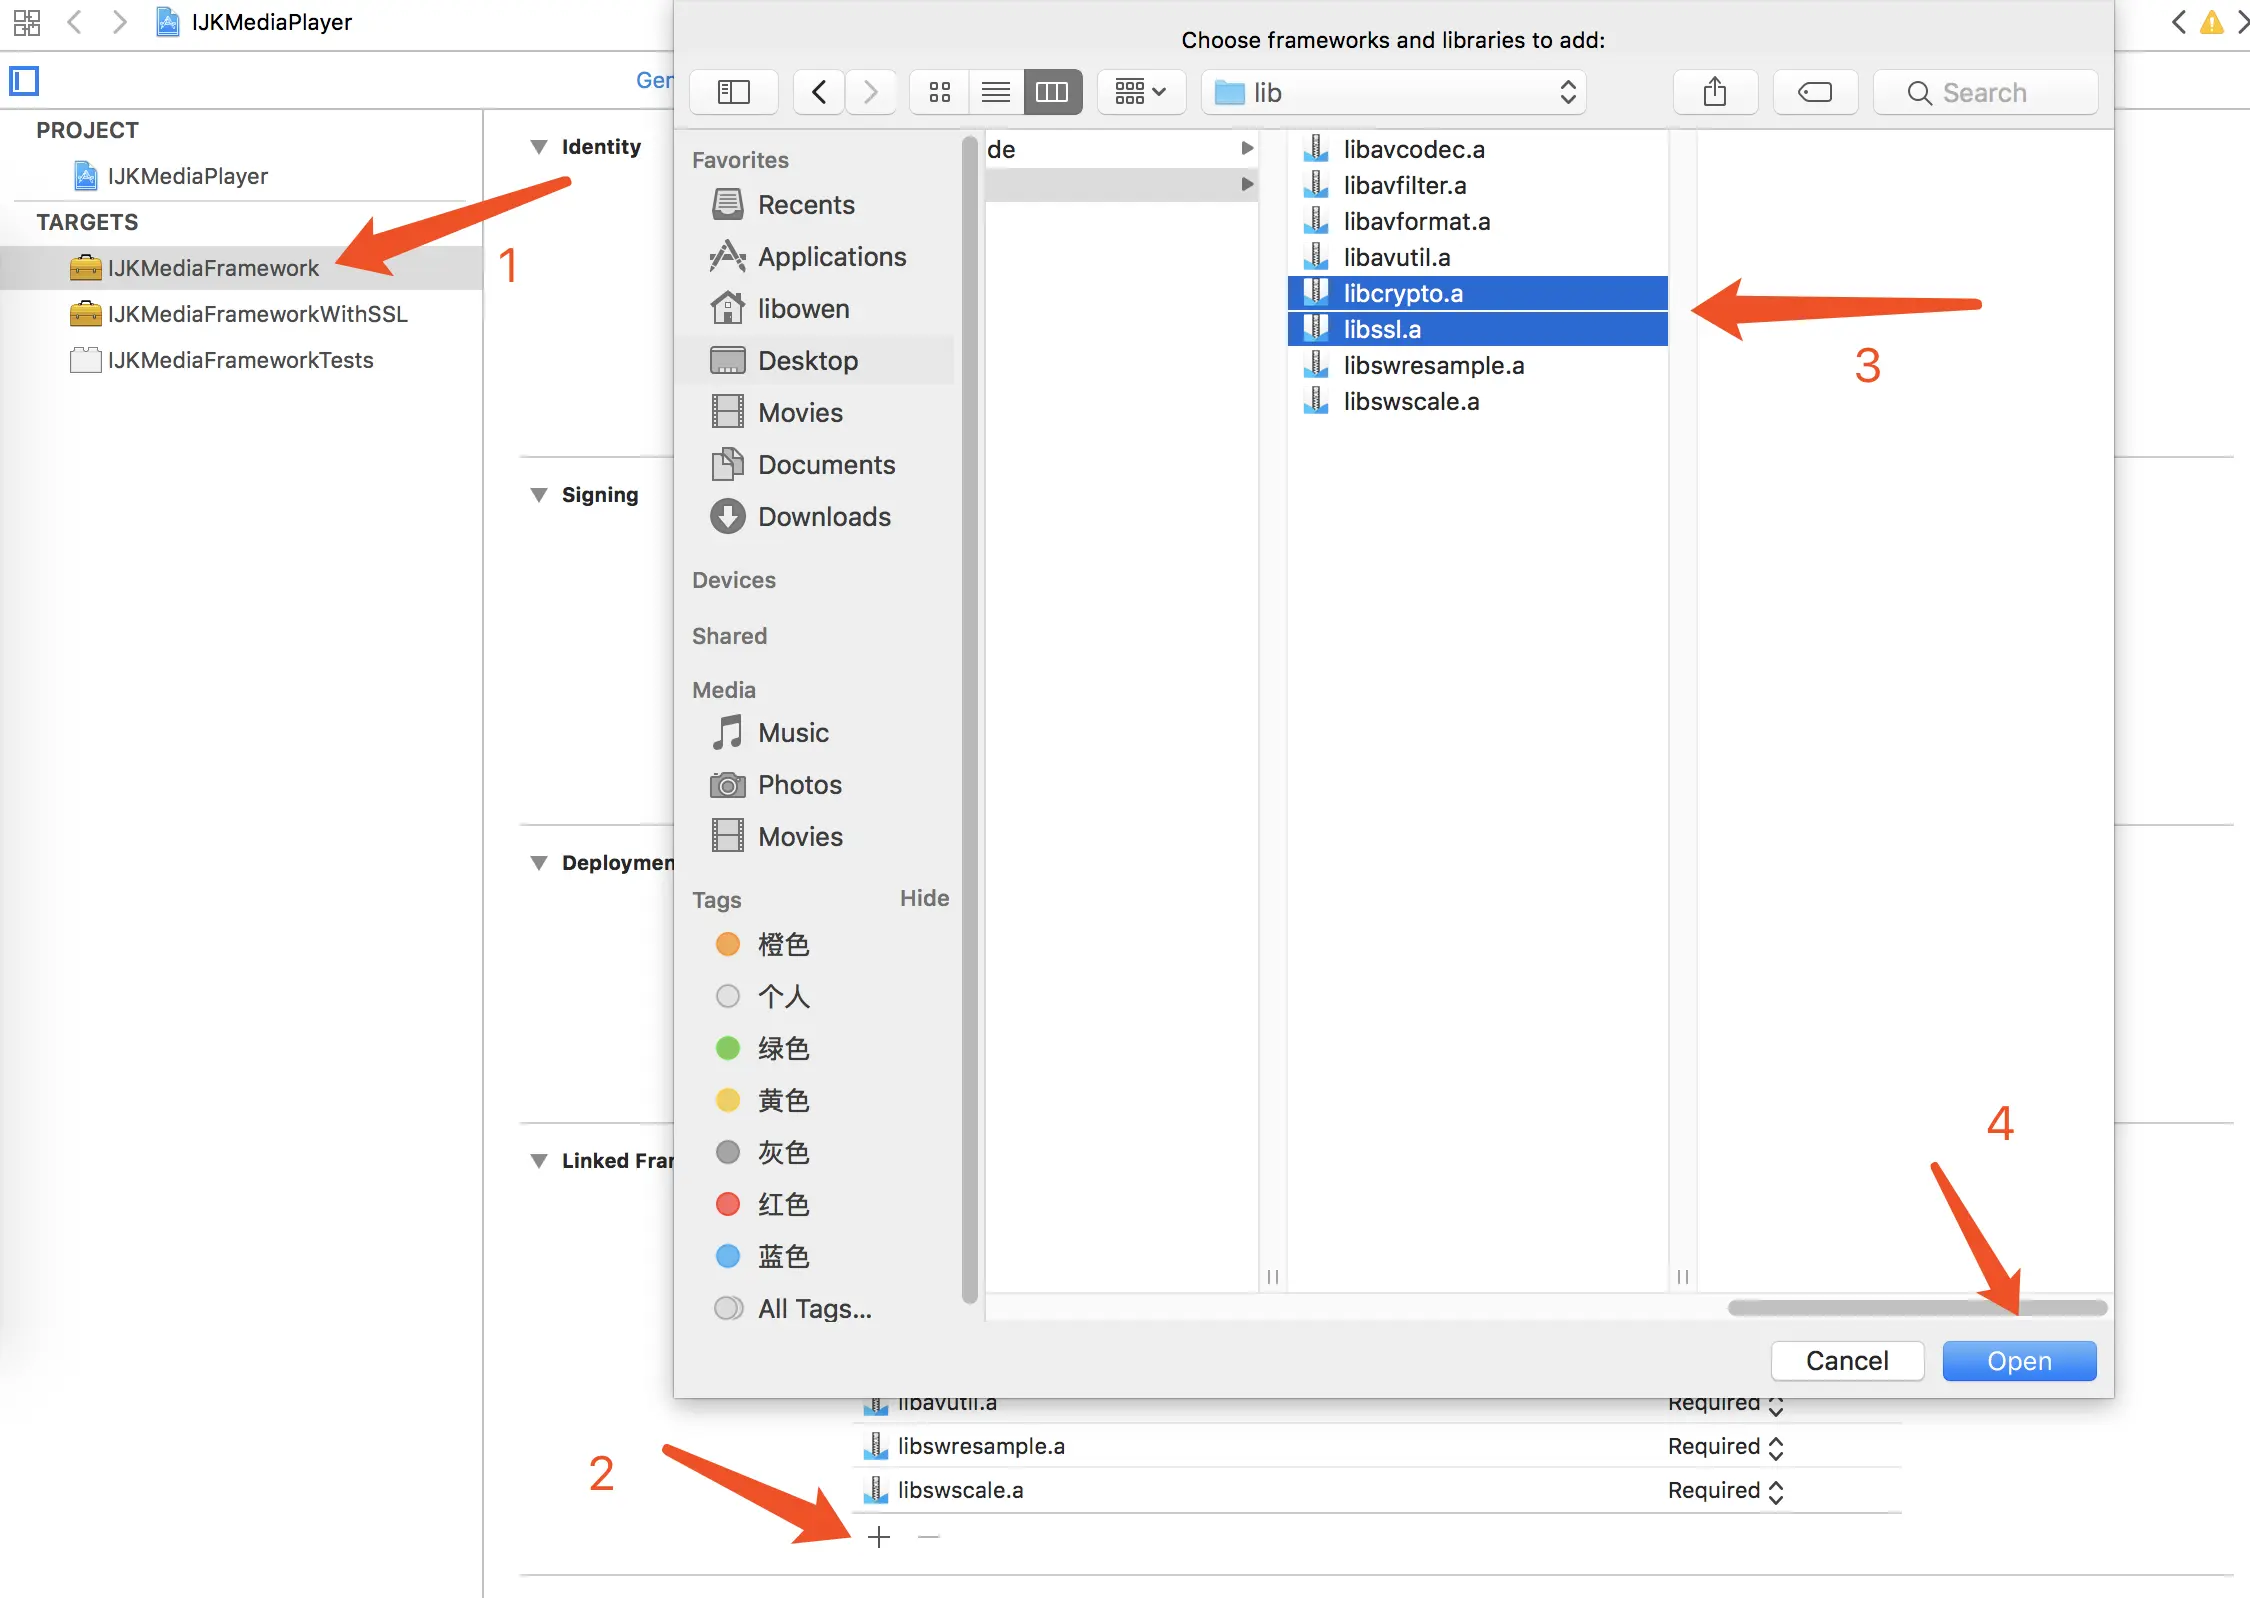Click the Open button
The height and width of the screenshot is (1598, 2250).
coord(2018,1361)
